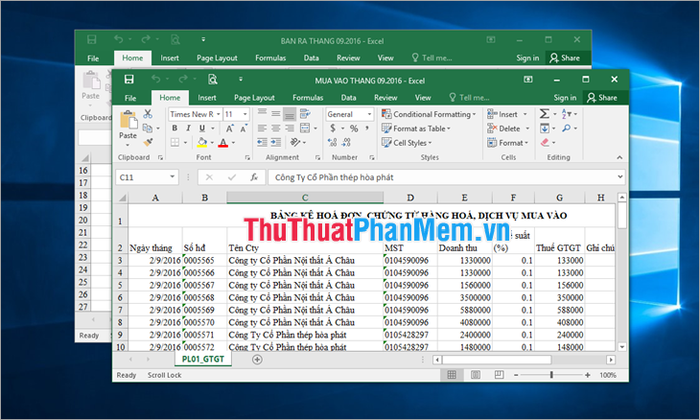This screenshot has height=420, width=700.
Task: Apply percent style format
Action: click(354, 129)
